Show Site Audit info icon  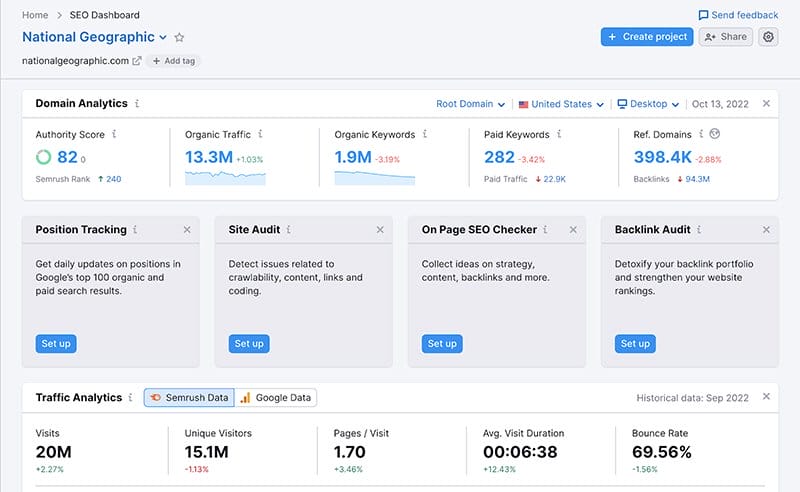pos(288,230)
